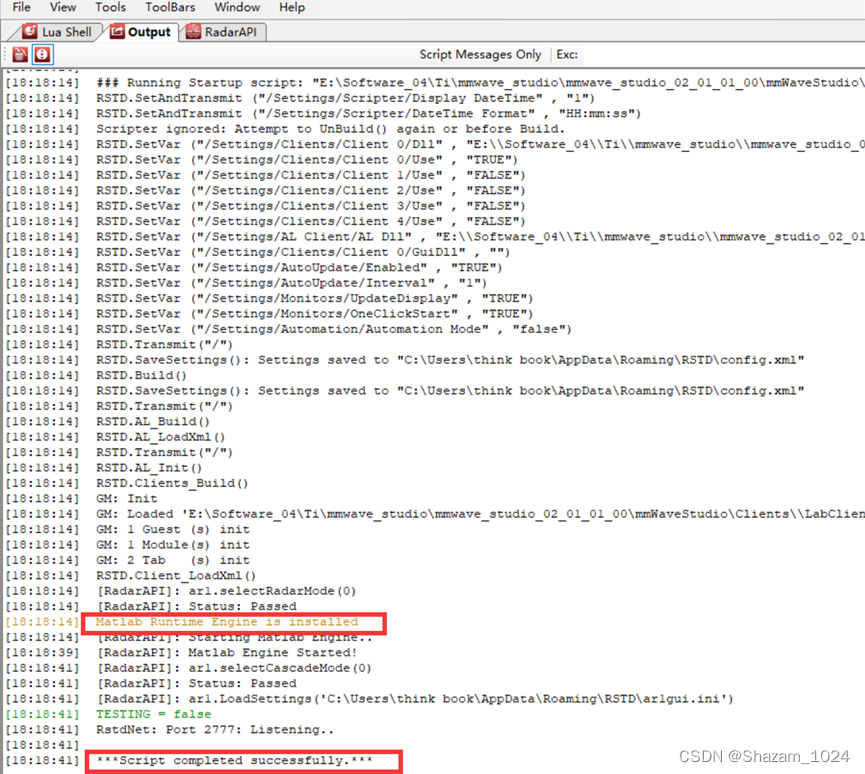Click the 'RstdNet: Port 2777: Listening..' line

(215, 730)
